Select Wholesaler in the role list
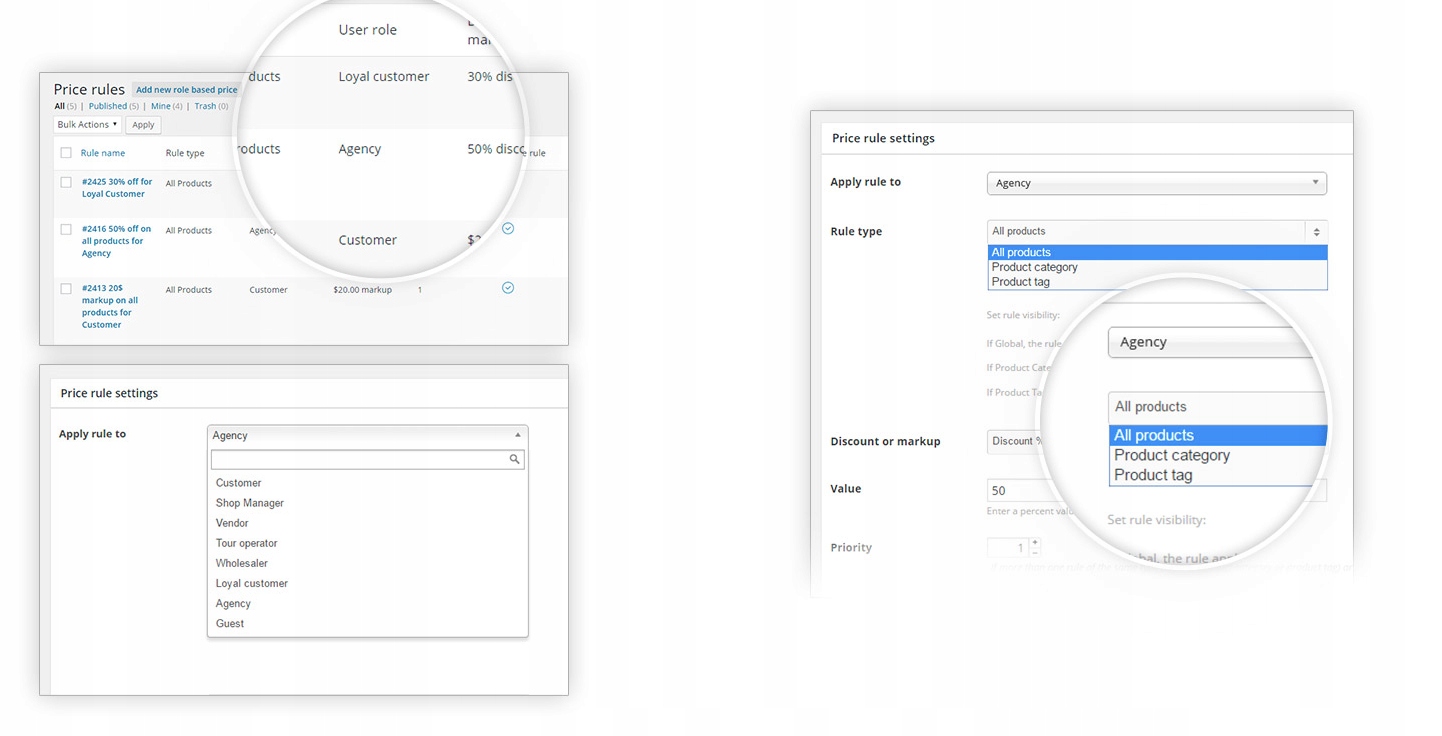This screenshot has height=736, width=1442. point(242,563)
